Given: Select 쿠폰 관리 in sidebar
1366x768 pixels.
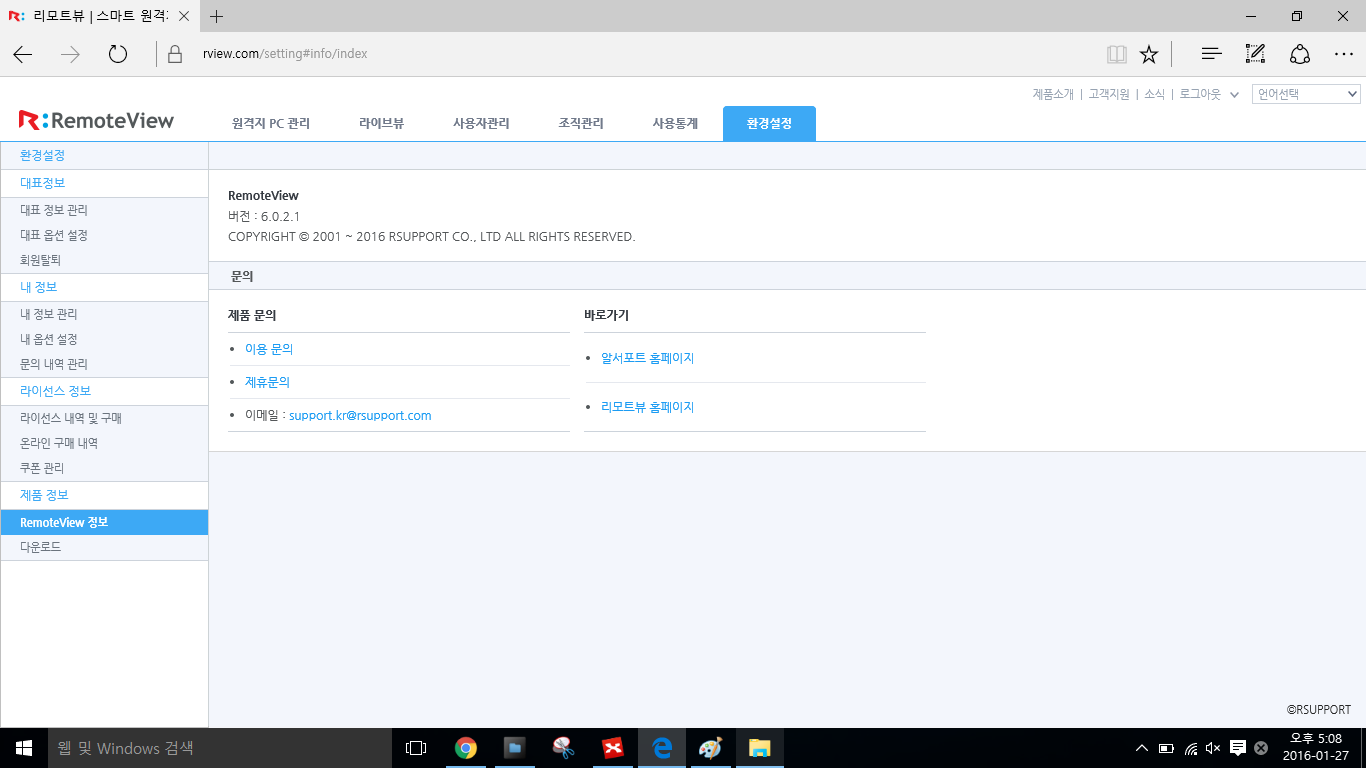Looking at the screenshot, I should pos(42,468).
